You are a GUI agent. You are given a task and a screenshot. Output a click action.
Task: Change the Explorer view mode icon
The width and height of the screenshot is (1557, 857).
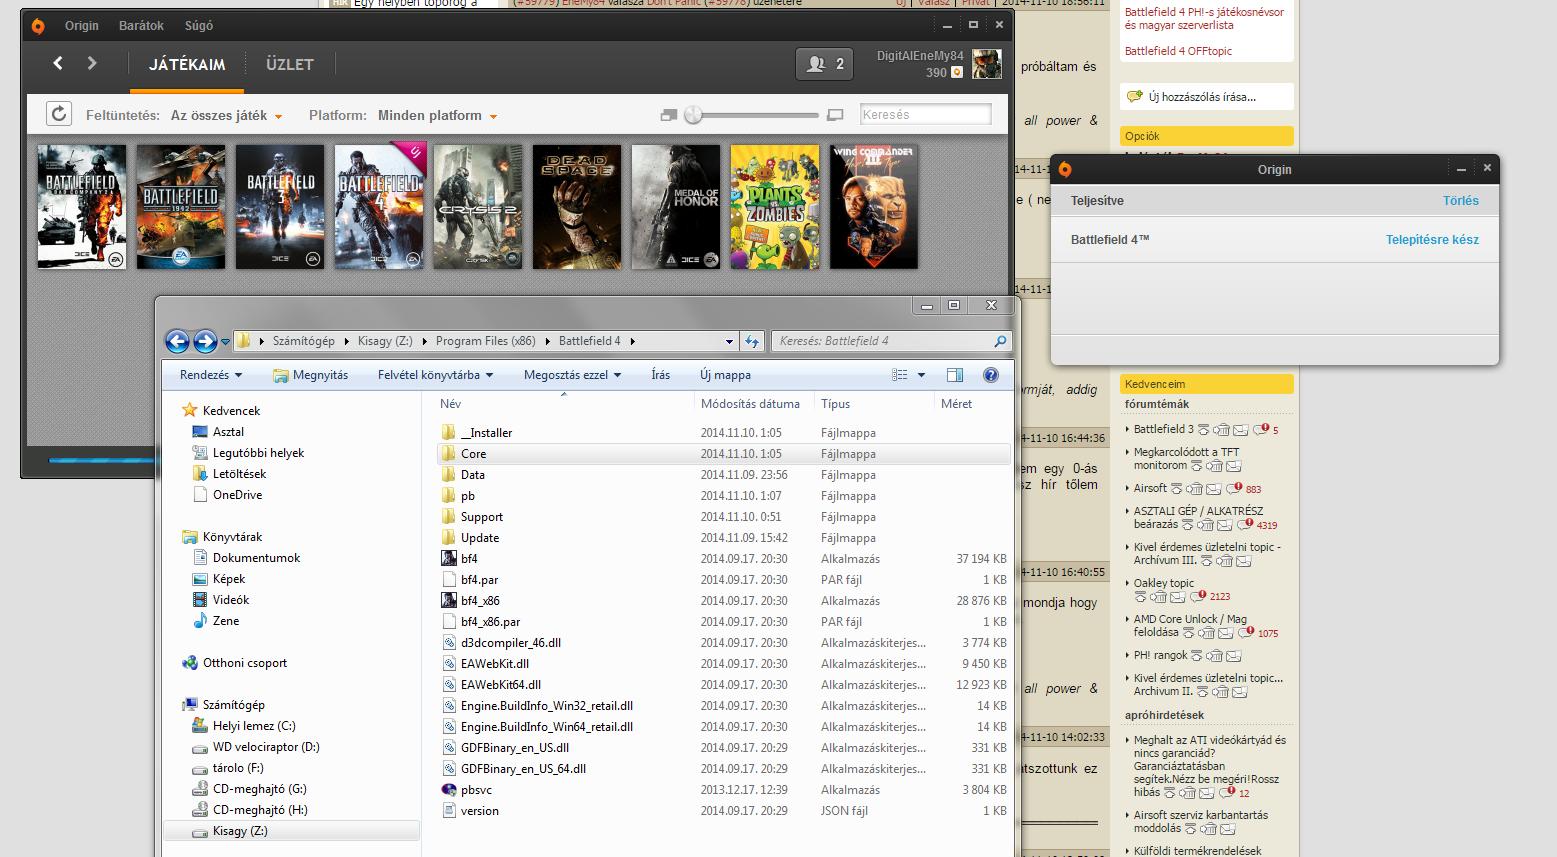coord(900,375)
